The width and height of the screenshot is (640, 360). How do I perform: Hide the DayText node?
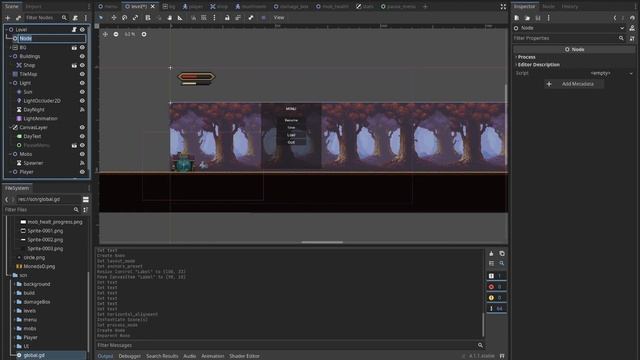click(x=82, y=136)
